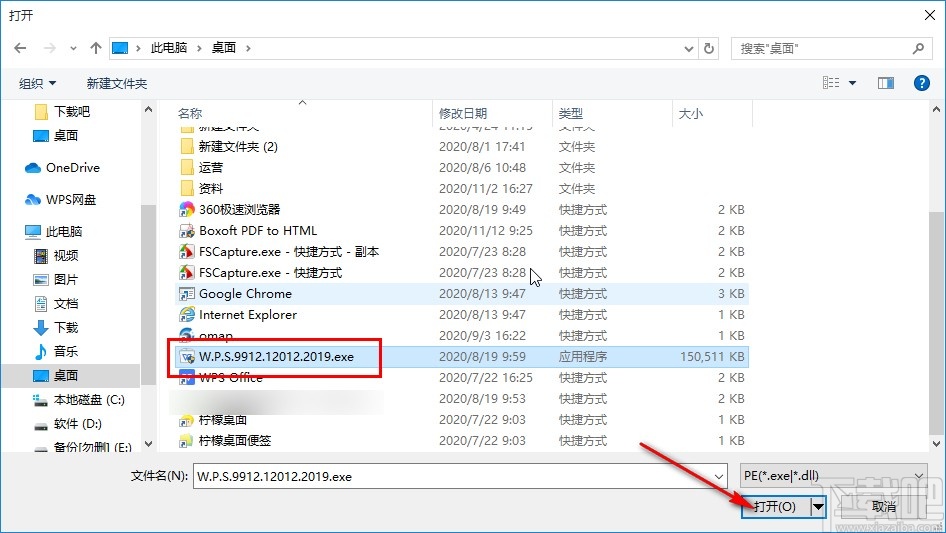This screenshot has height=533, width=946.
Task: Click the 柠檬桌面便签 shortcut icon
Action: pos(186,441)
